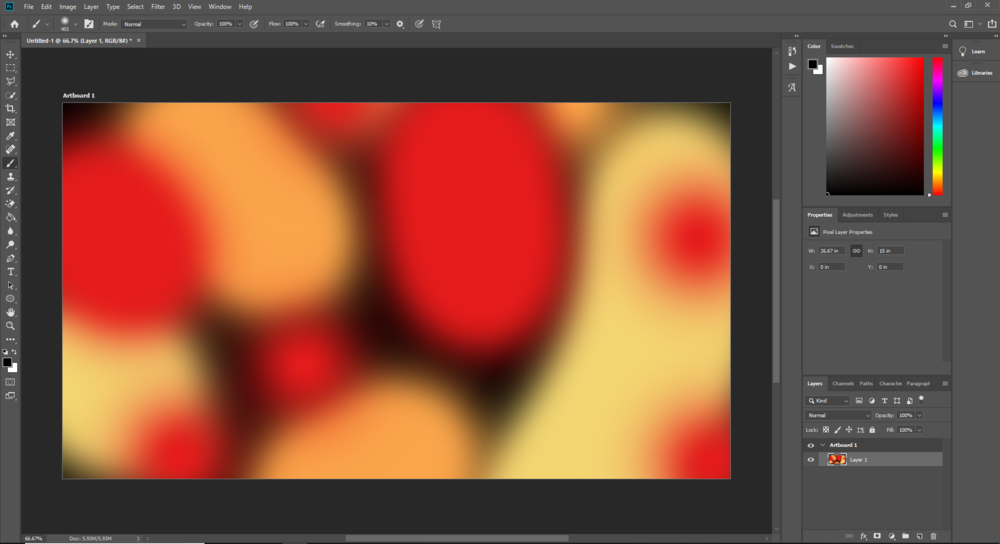1000x544 pixels.
Task: Toggle pressure for opacity
Action: click(254, 24)
